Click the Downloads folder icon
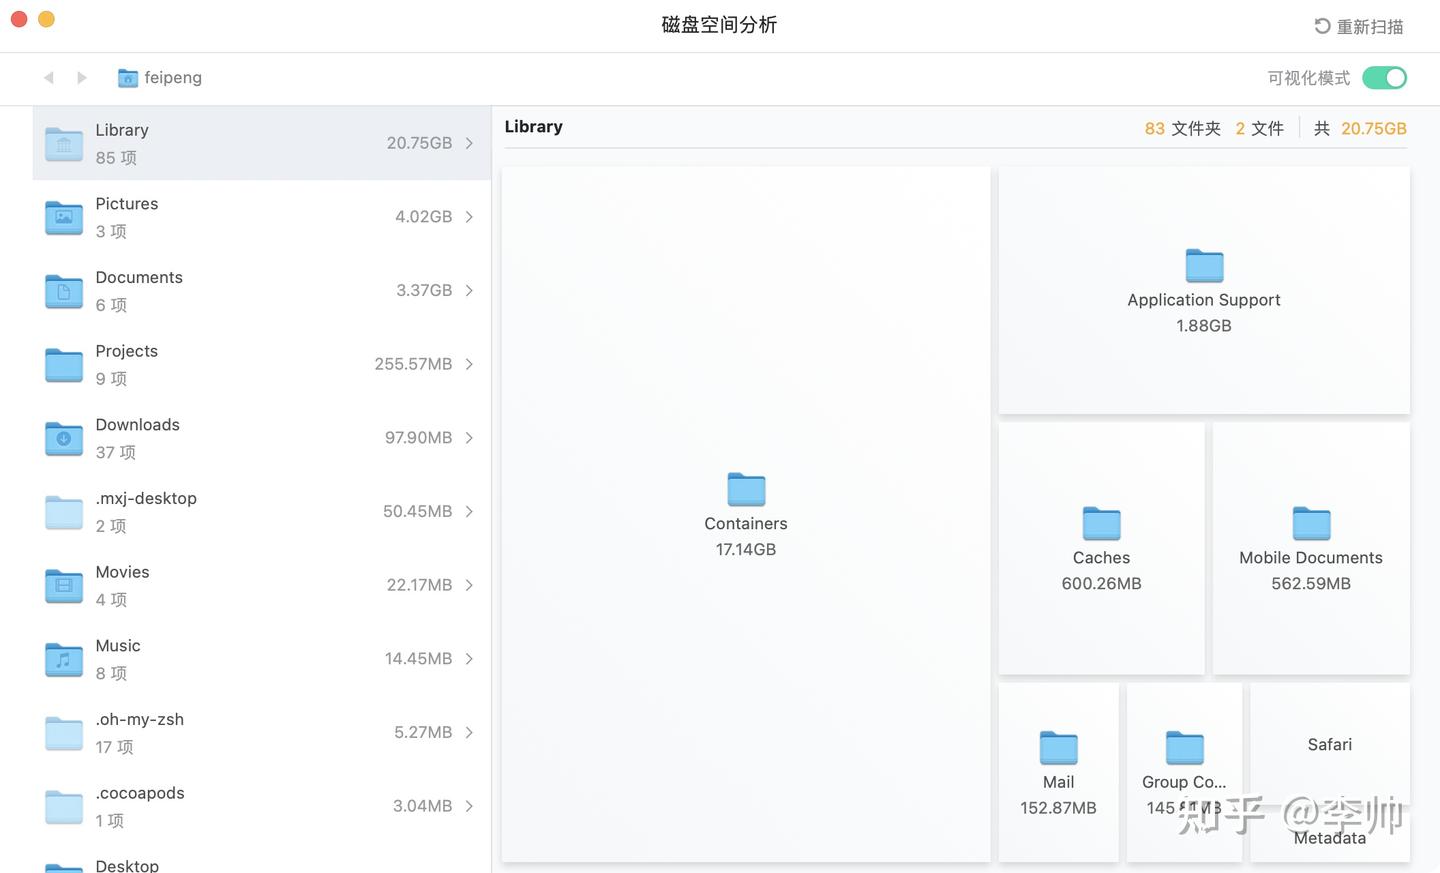Viewport: 1440px width, 873px height. pyautogui.click(x=64, y=438)
